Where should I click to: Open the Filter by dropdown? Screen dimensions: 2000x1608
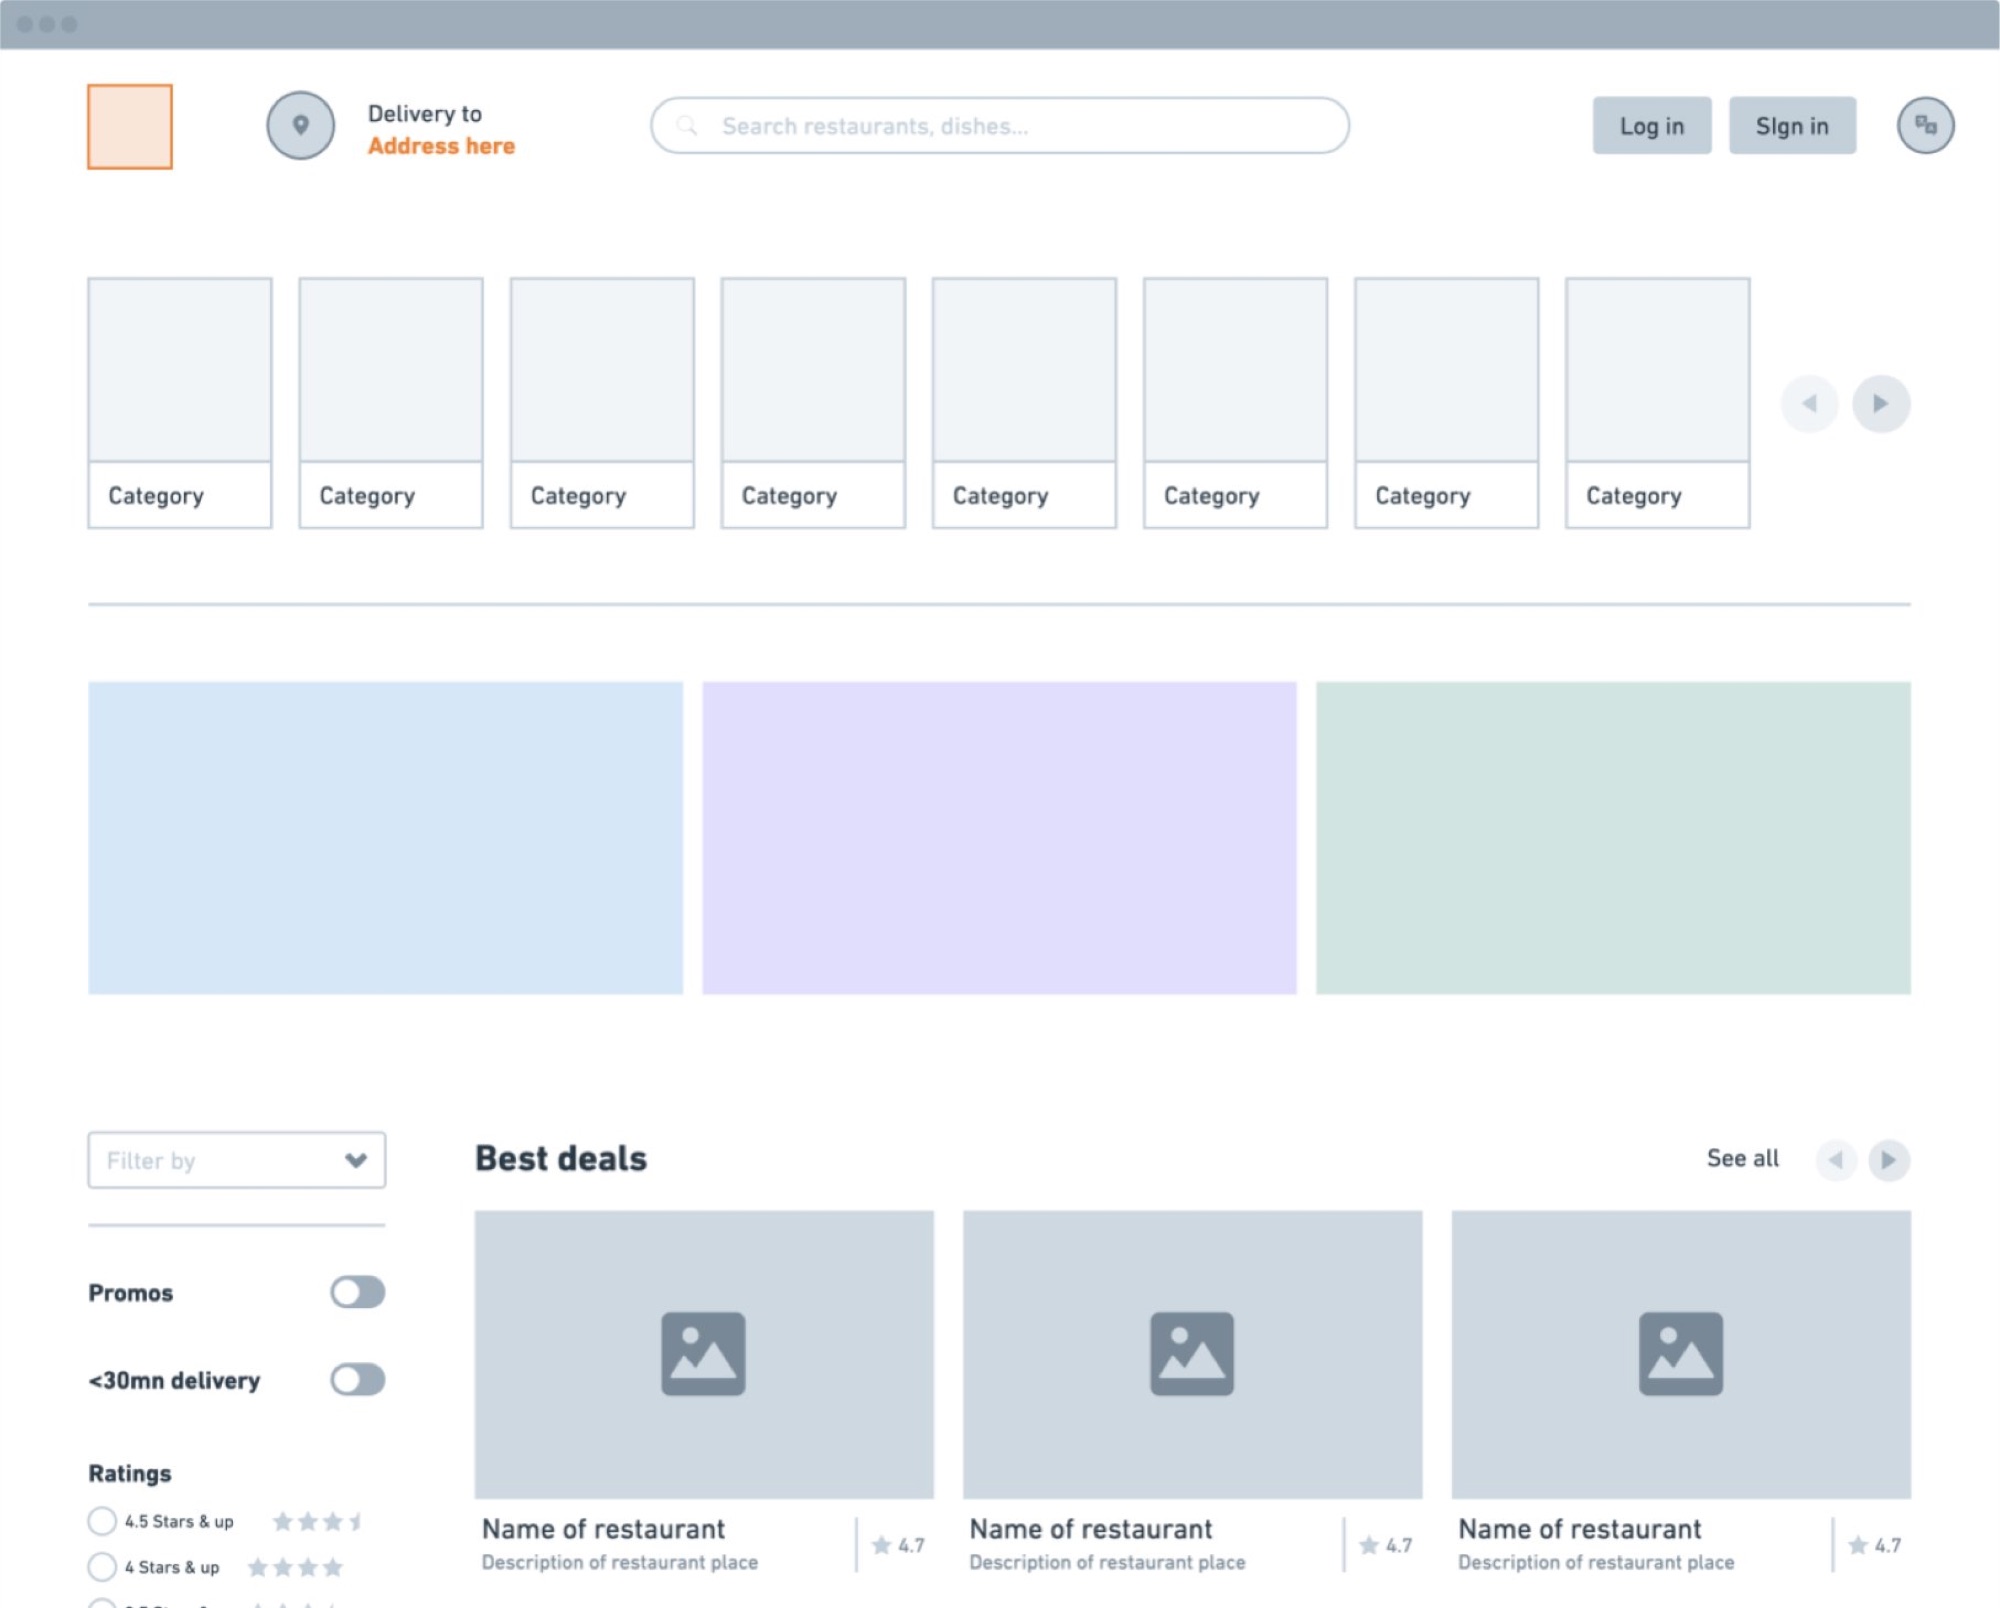pos(237,1160)
